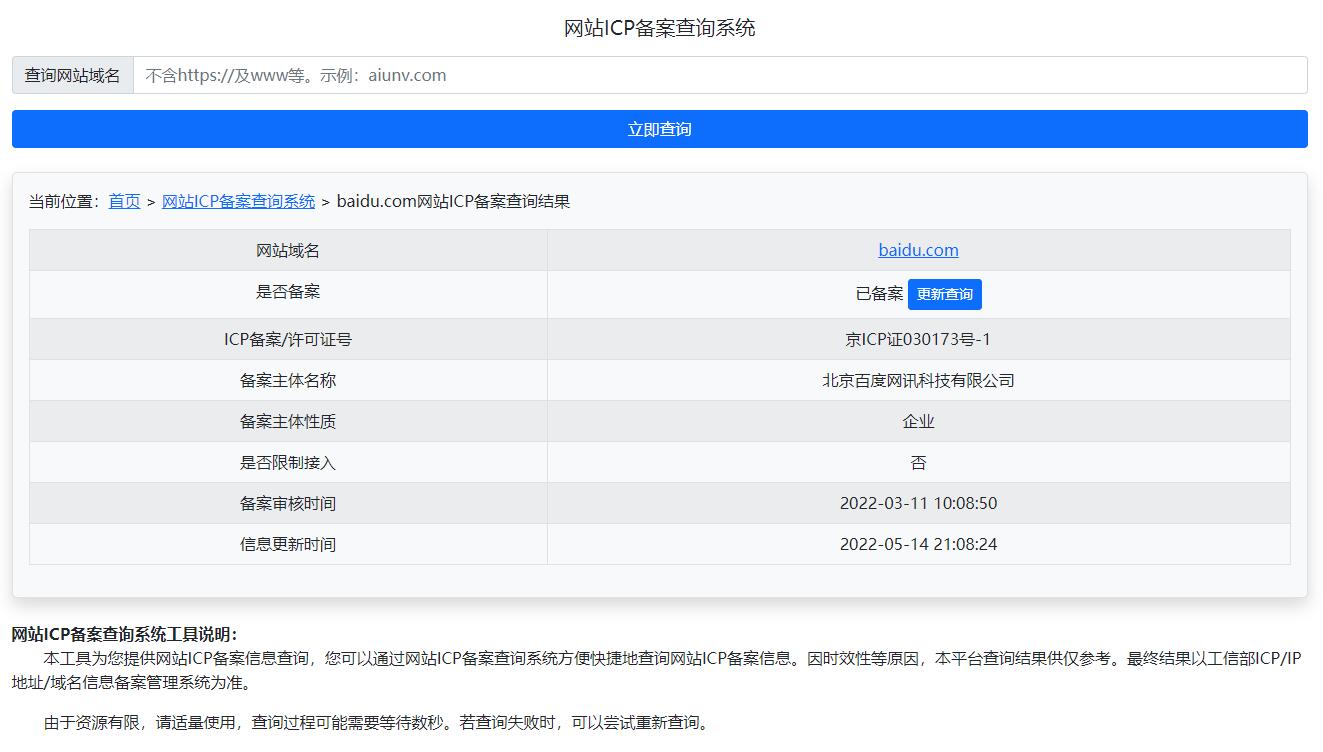Viewport: 1323px width, 752px height.
Task: Click the 否 value under 是否限制接入
Action: [x=918, y=462]
